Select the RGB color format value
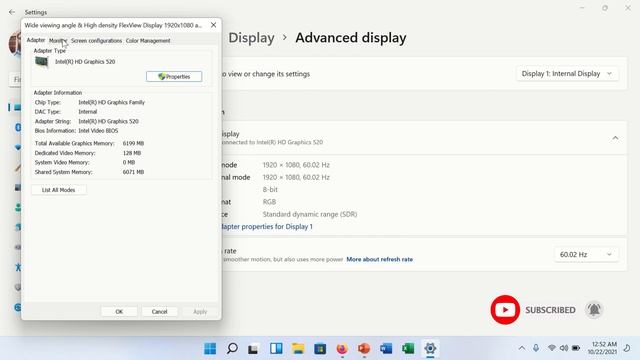This screenshot has width=640, height=360. pyautogui.click(x=269, y=202)
